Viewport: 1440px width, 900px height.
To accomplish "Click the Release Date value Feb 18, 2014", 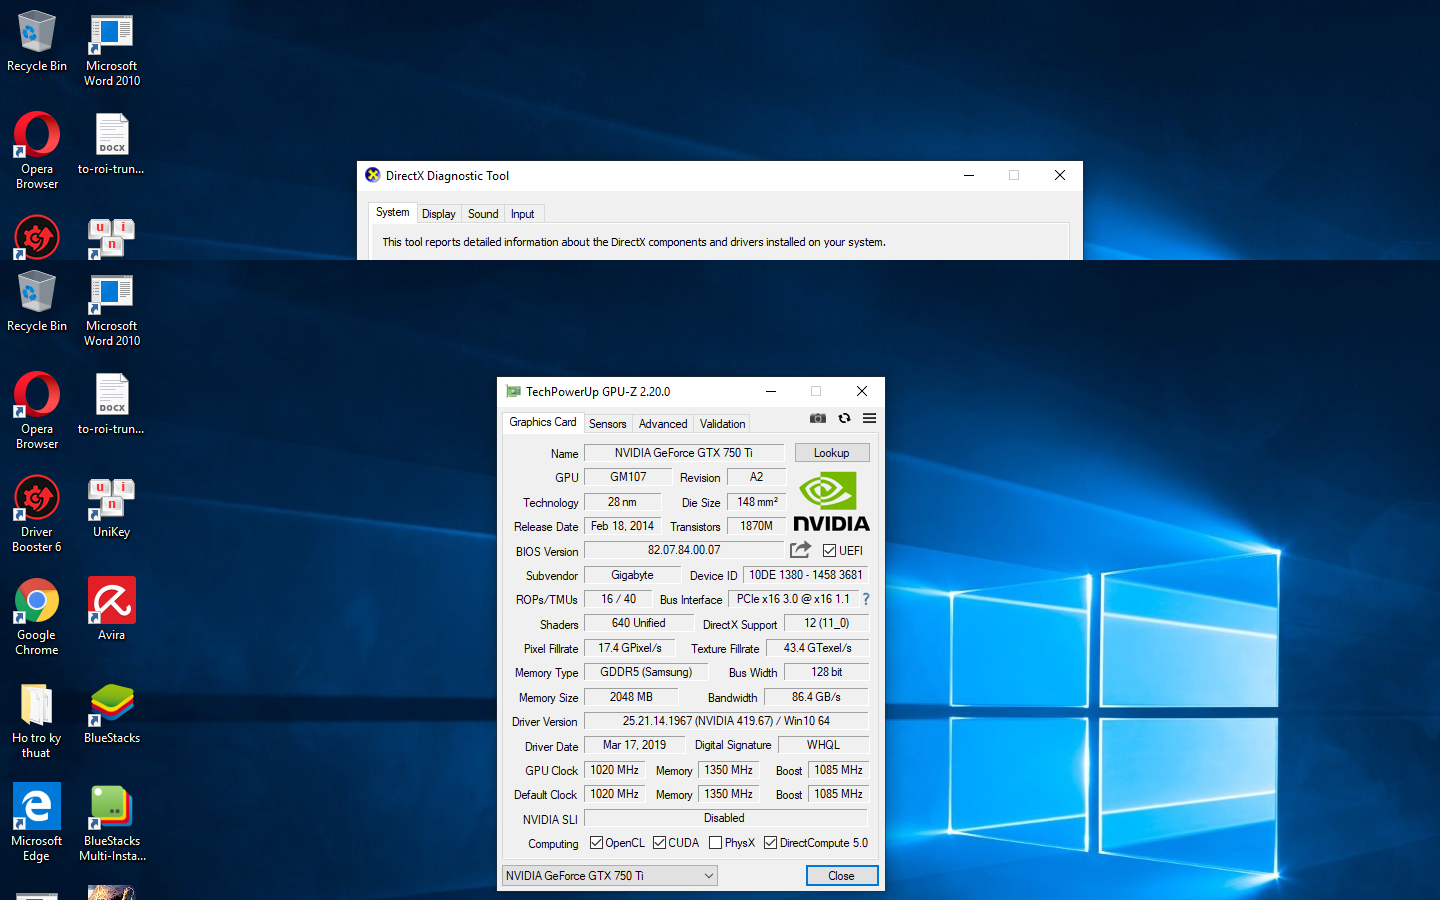I will 622,526.
